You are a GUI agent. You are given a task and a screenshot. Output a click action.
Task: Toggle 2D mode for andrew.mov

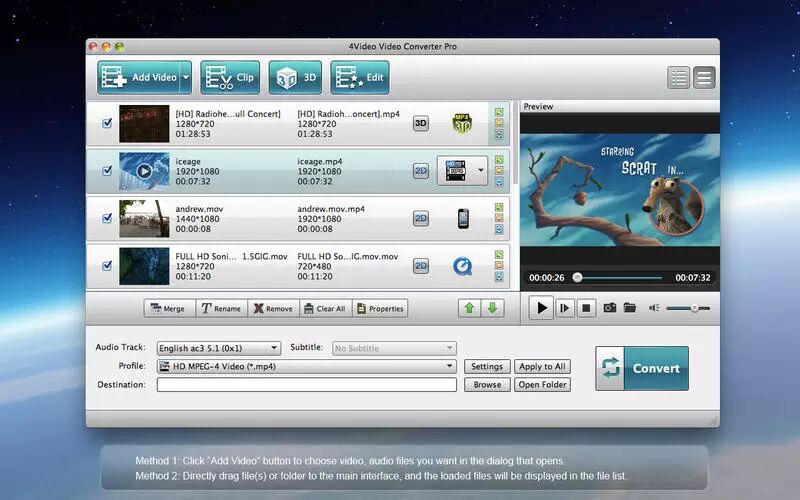[x=420, y=218]
